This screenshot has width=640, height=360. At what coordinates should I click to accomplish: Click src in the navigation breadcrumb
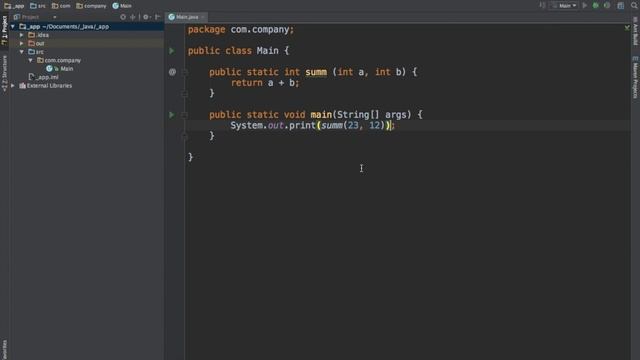[38, 6]
